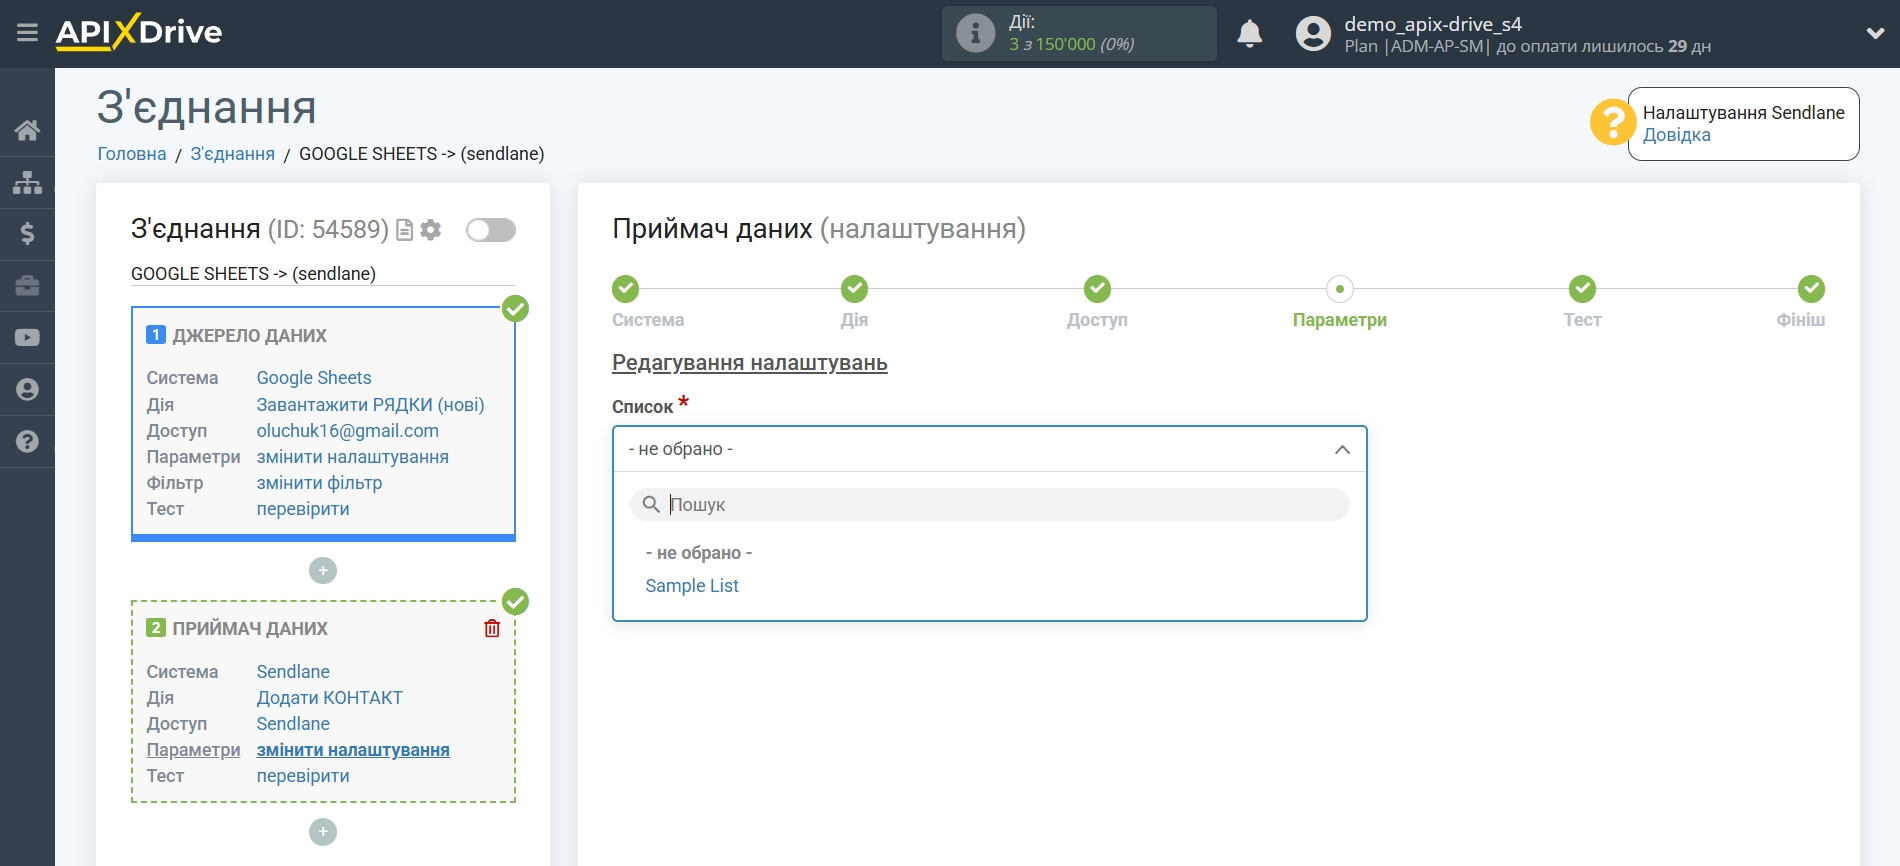The width and height of the screenshot is (1900, 866).
Task: Open the Довідка help link
Action: point(1676,135)
